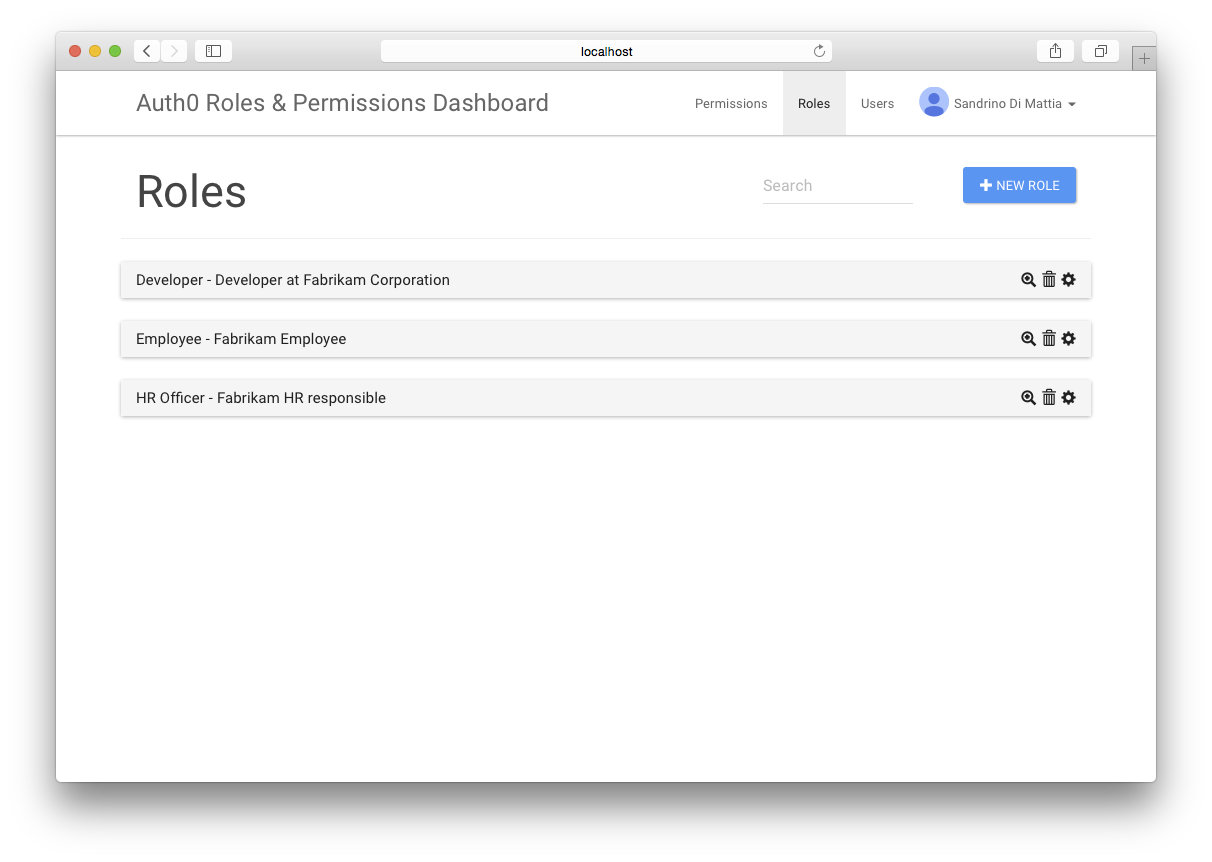
Task: View details of the Developer role
Action: [x=1028, y=280]
